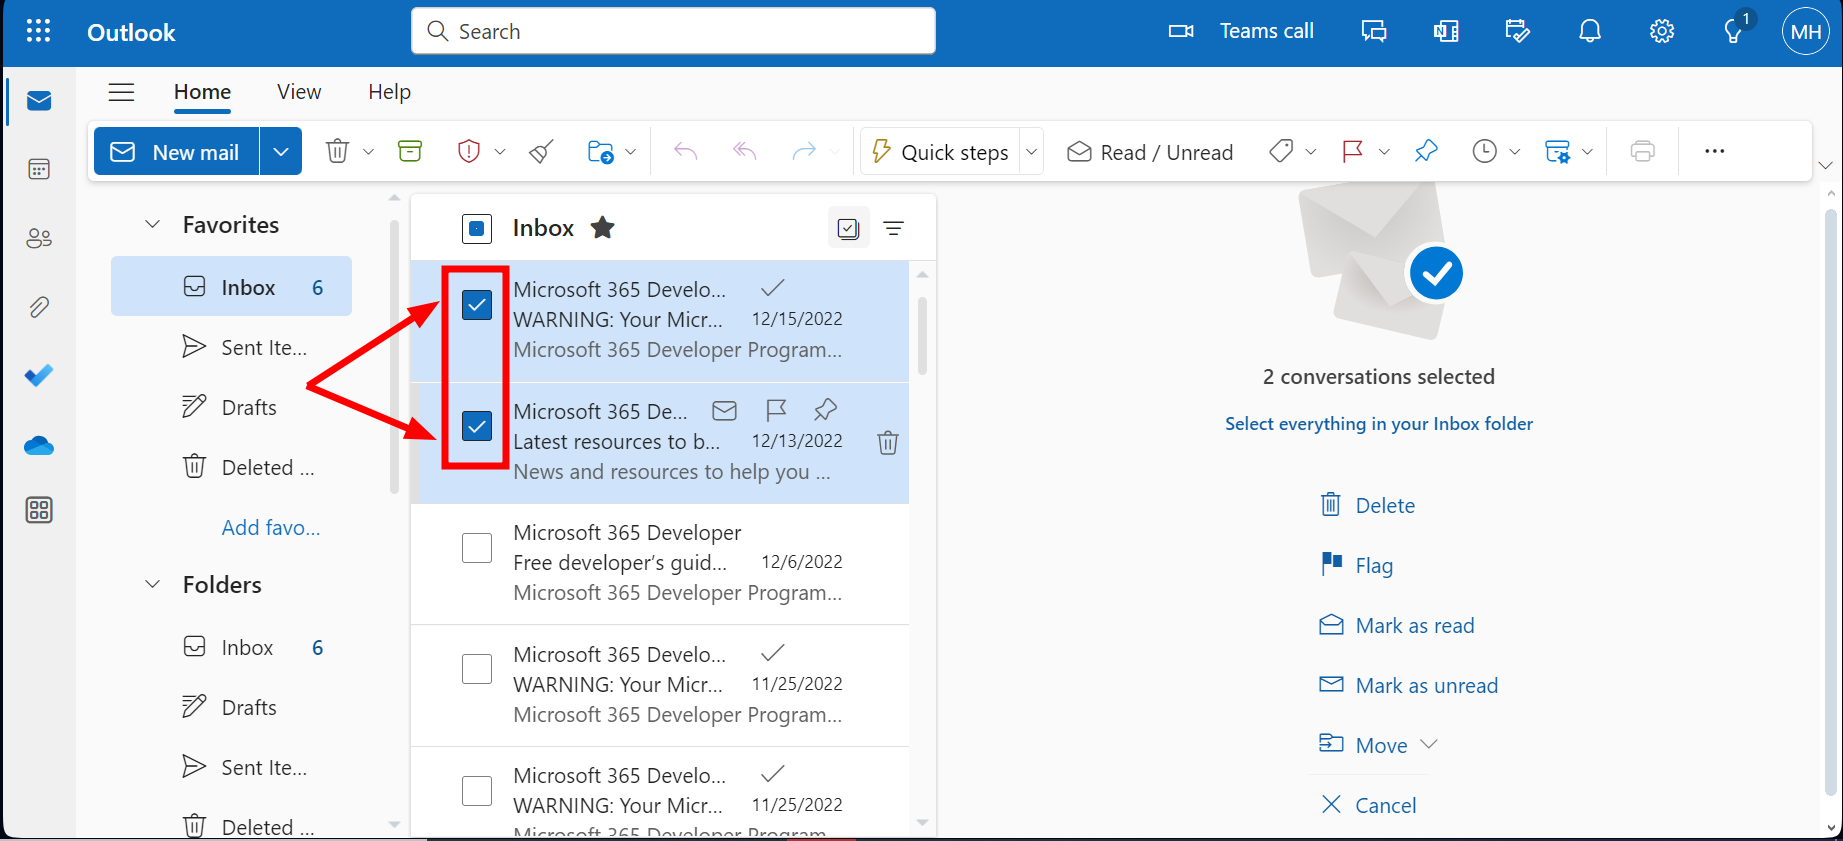1843x841 pixels.
Task: Click Select everything in your Inbox folder
Action: (x=1378, y=424)
